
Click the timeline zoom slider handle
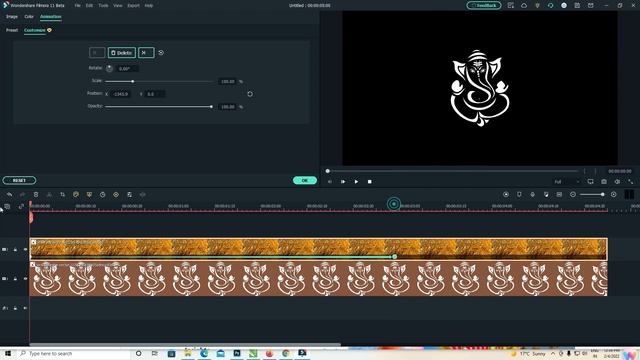(602, 195)
